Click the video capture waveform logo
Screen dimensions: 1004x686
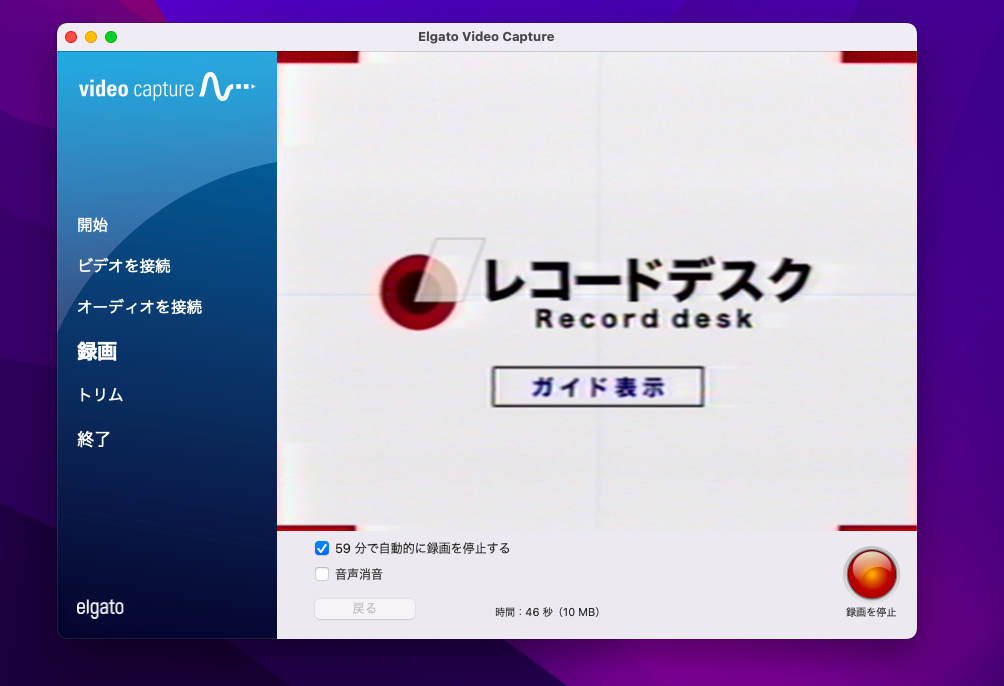coord(166,88)
